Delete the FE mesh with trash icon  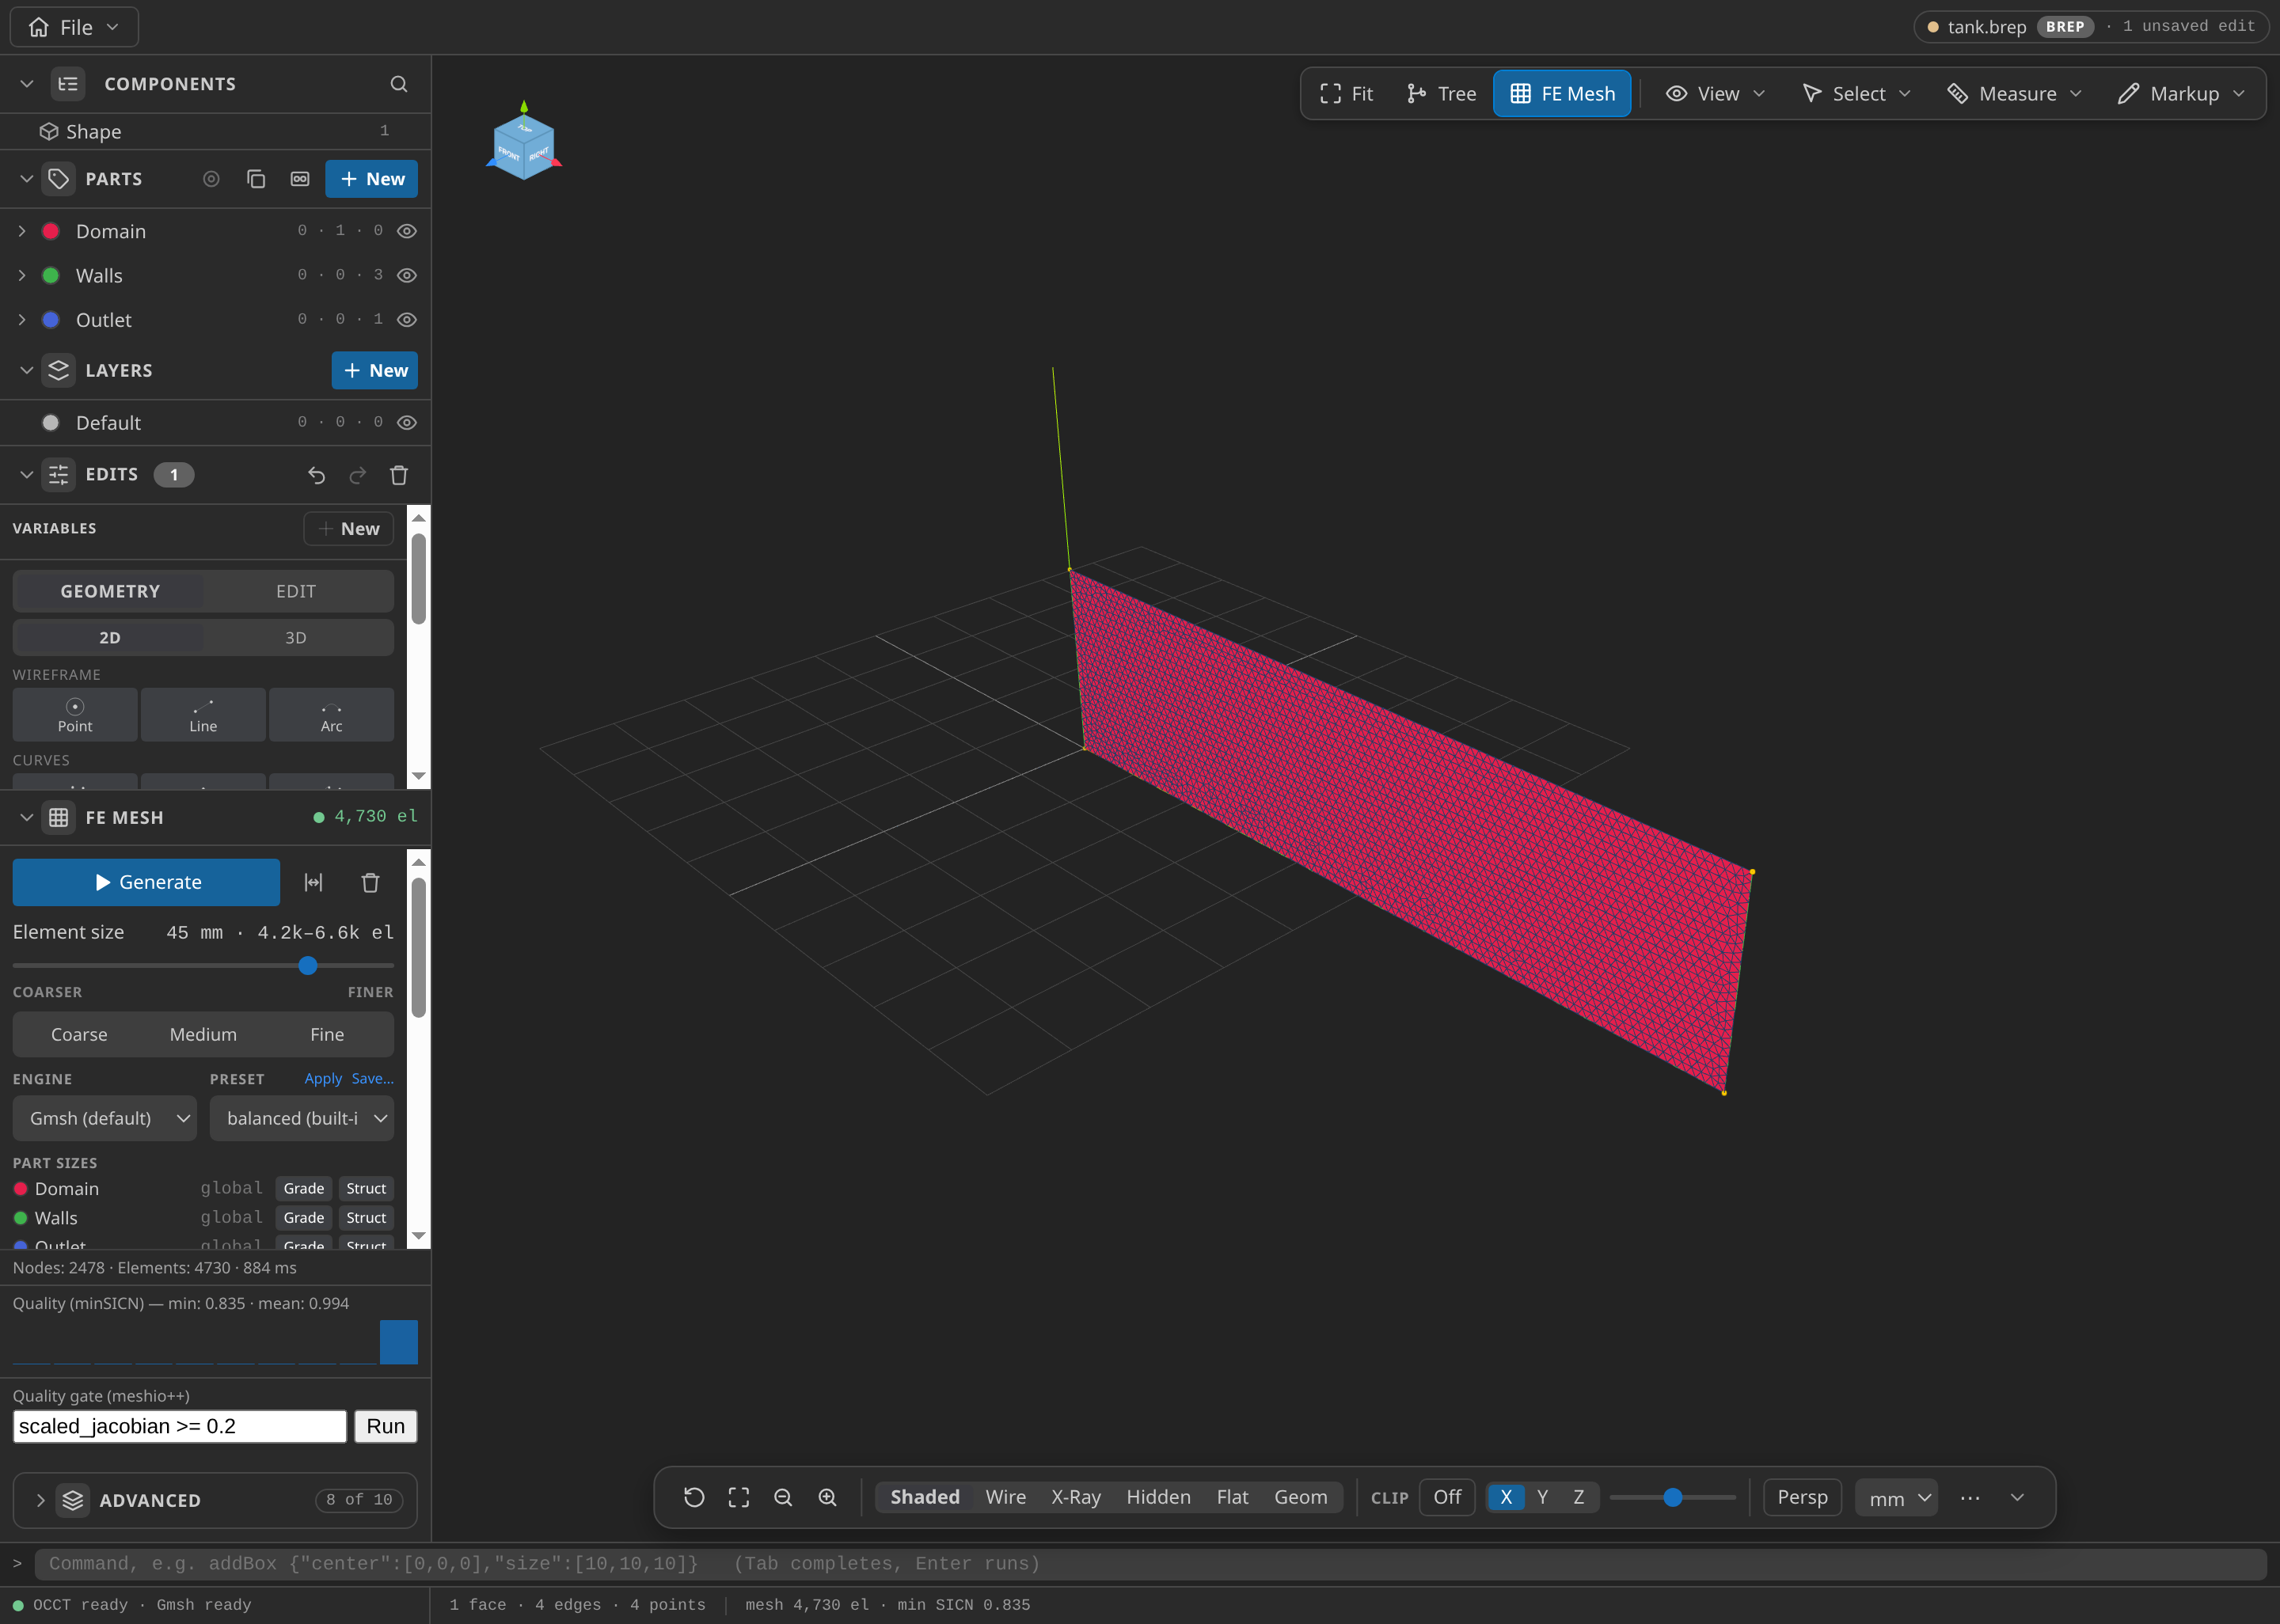370,882
